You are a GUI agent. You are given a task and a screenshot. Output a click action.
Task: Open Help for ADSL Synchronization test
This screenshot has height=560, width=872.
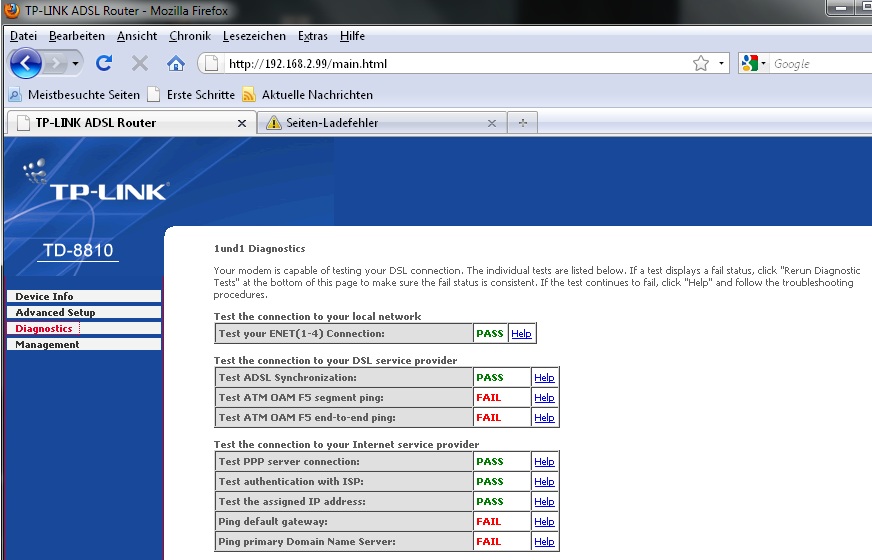(x=544, y=378)
